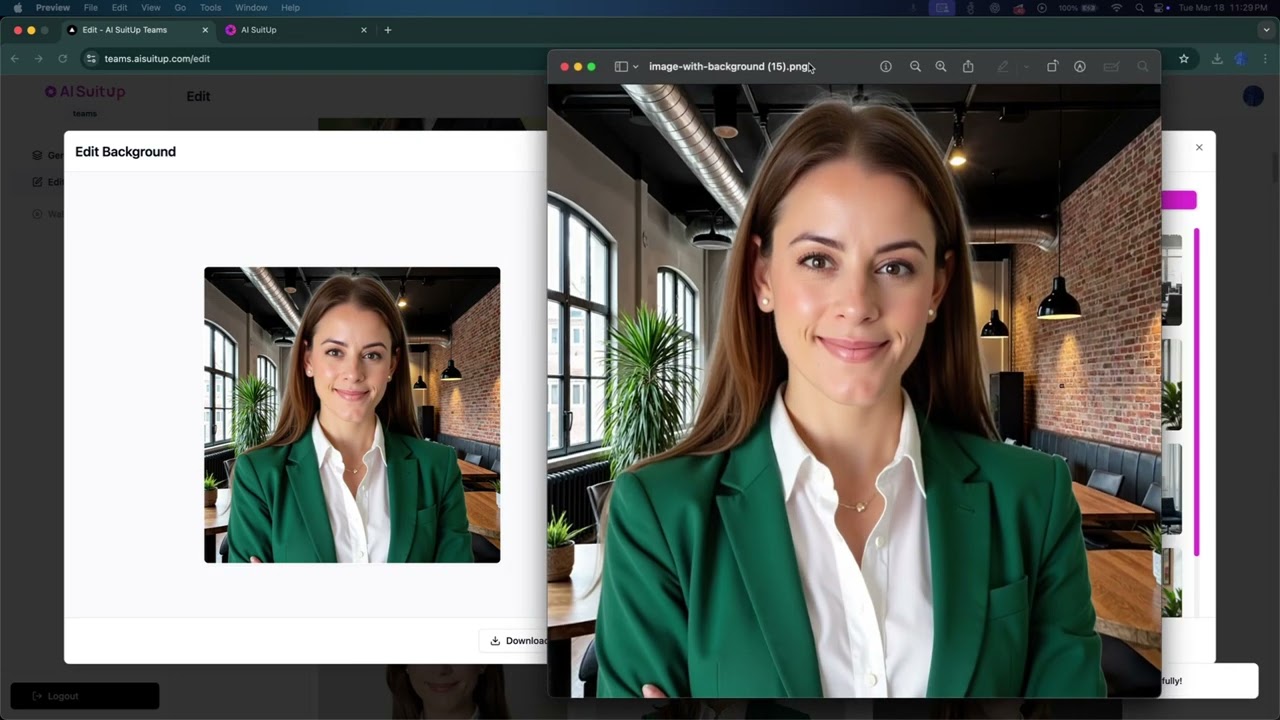
Task: Open the chevron next to Preview's sidebar icon
Action: click(x=634, y=66)
